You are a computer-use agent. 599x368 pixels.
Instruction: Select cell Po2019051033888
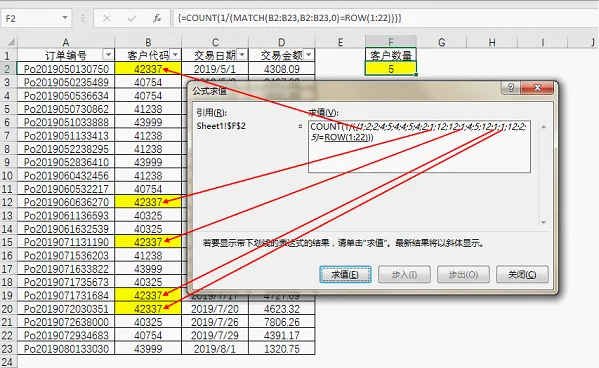[66, 122]
